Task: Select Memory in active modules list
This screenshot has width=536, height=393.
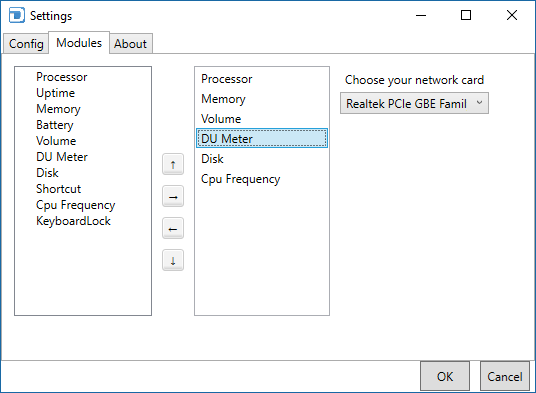Action: click(x=262, y=99)
